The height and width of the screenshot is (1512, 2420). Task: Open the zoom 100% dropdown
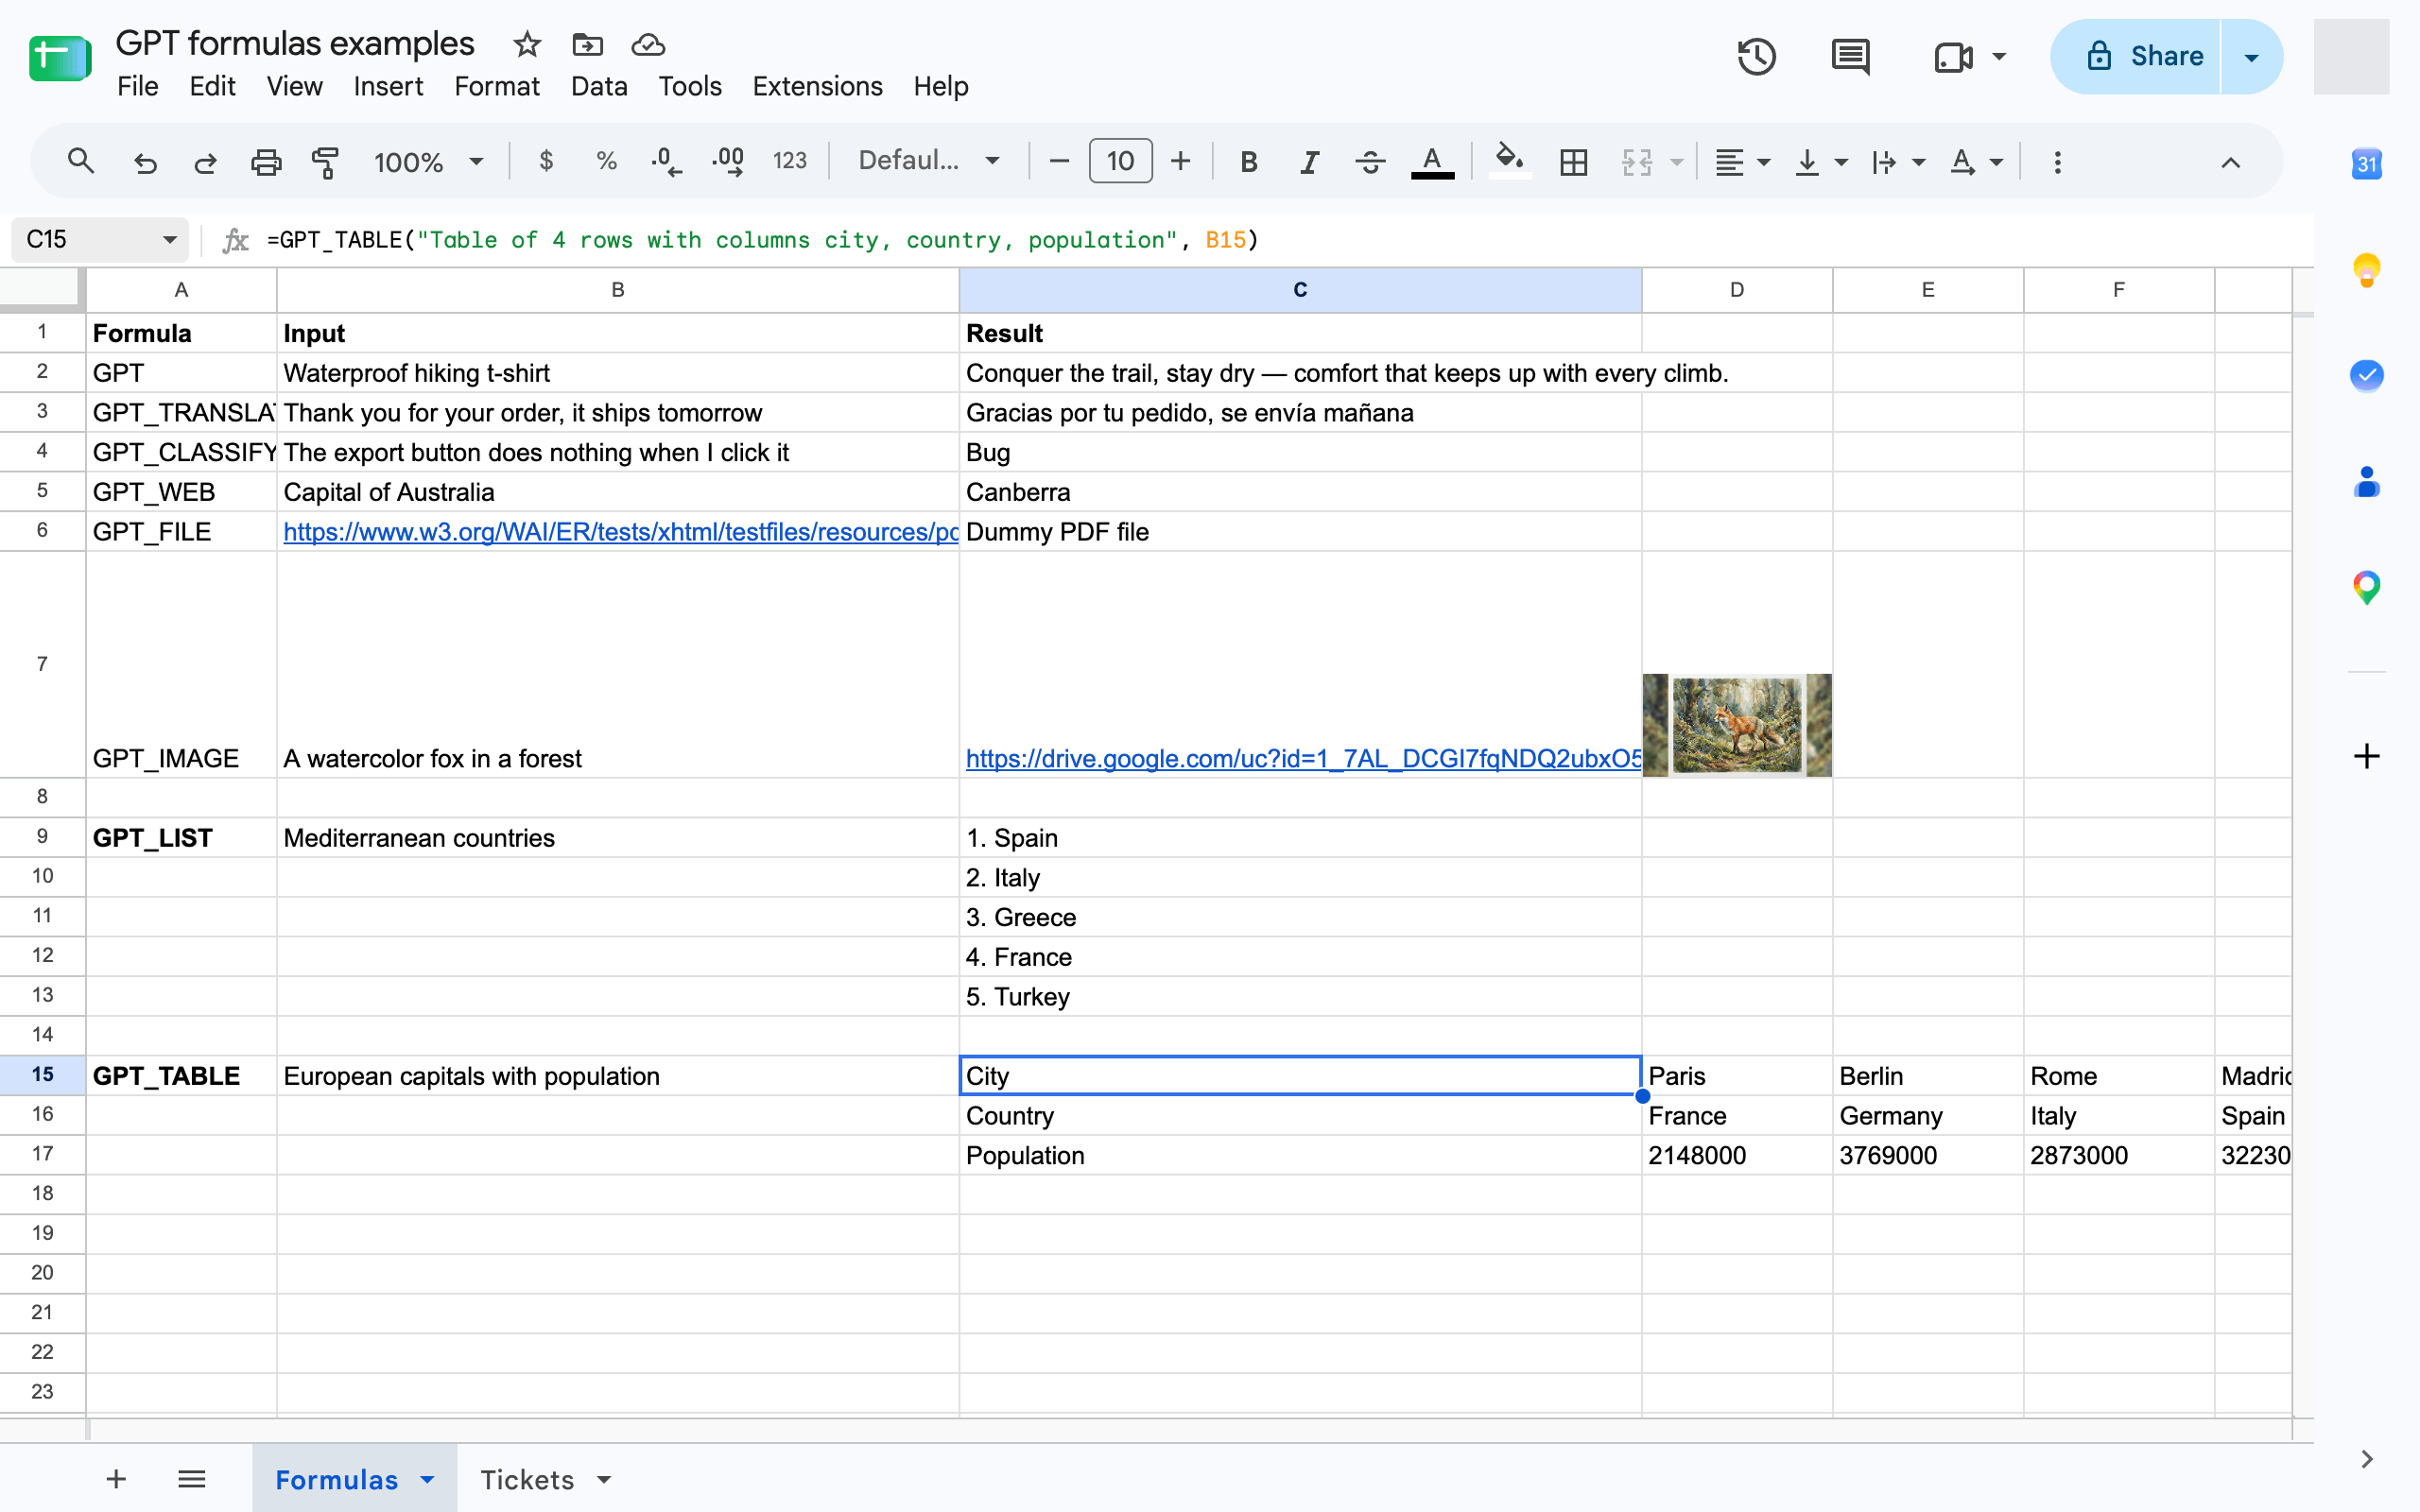point(429,161)
